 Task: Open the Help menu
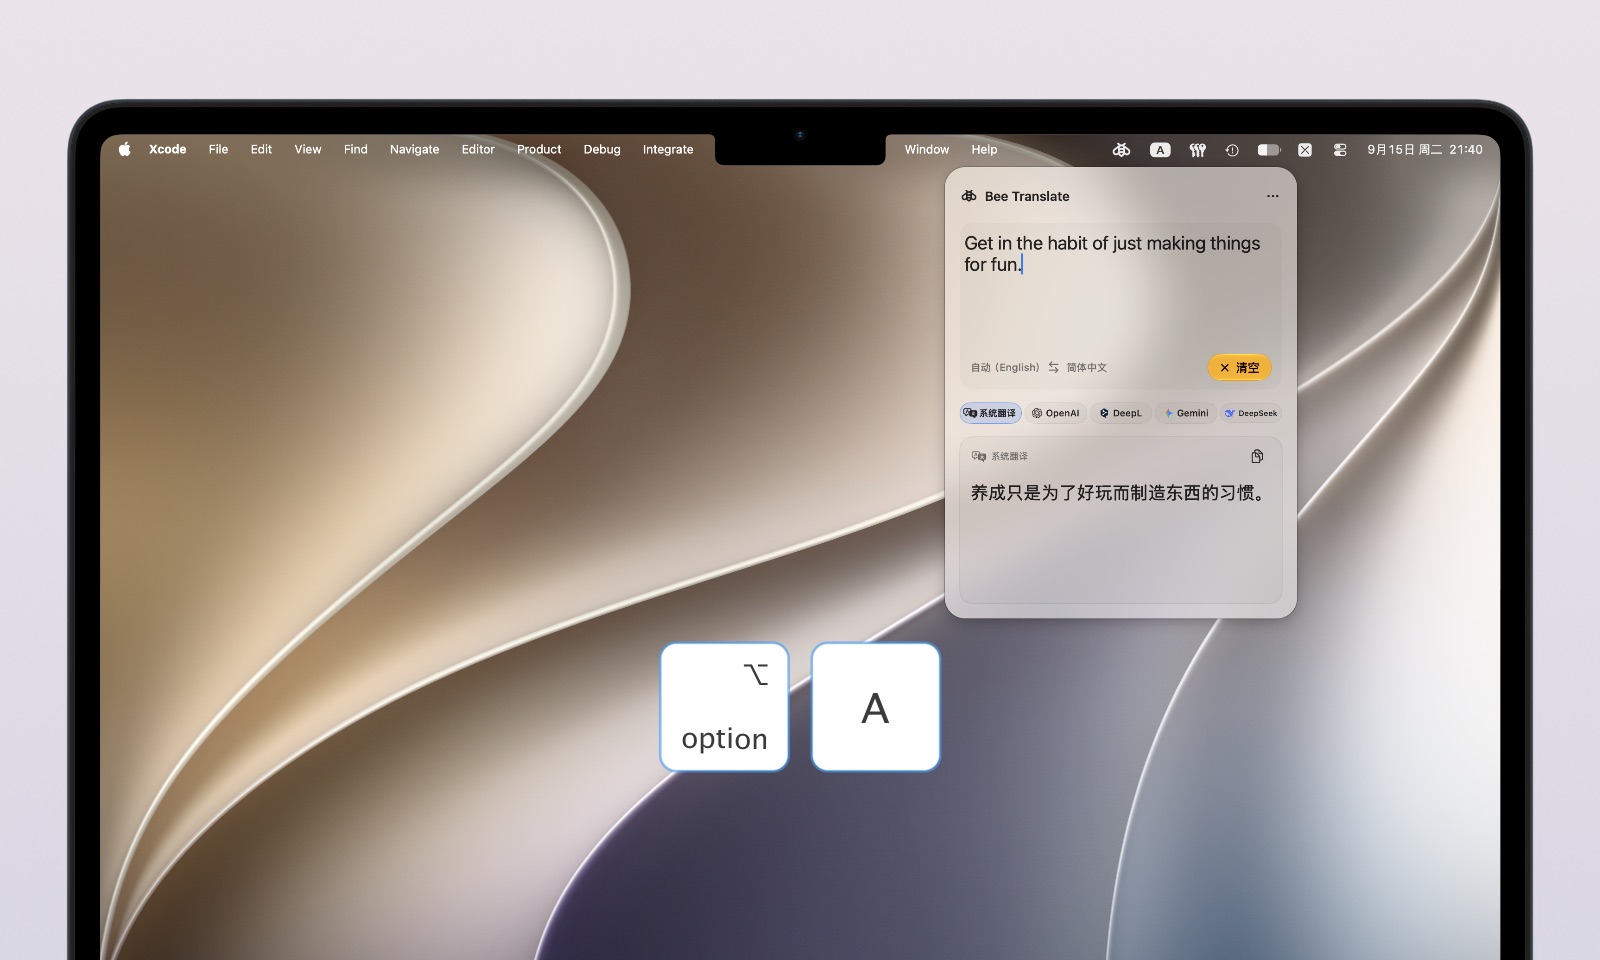click(x=984, y=149)
